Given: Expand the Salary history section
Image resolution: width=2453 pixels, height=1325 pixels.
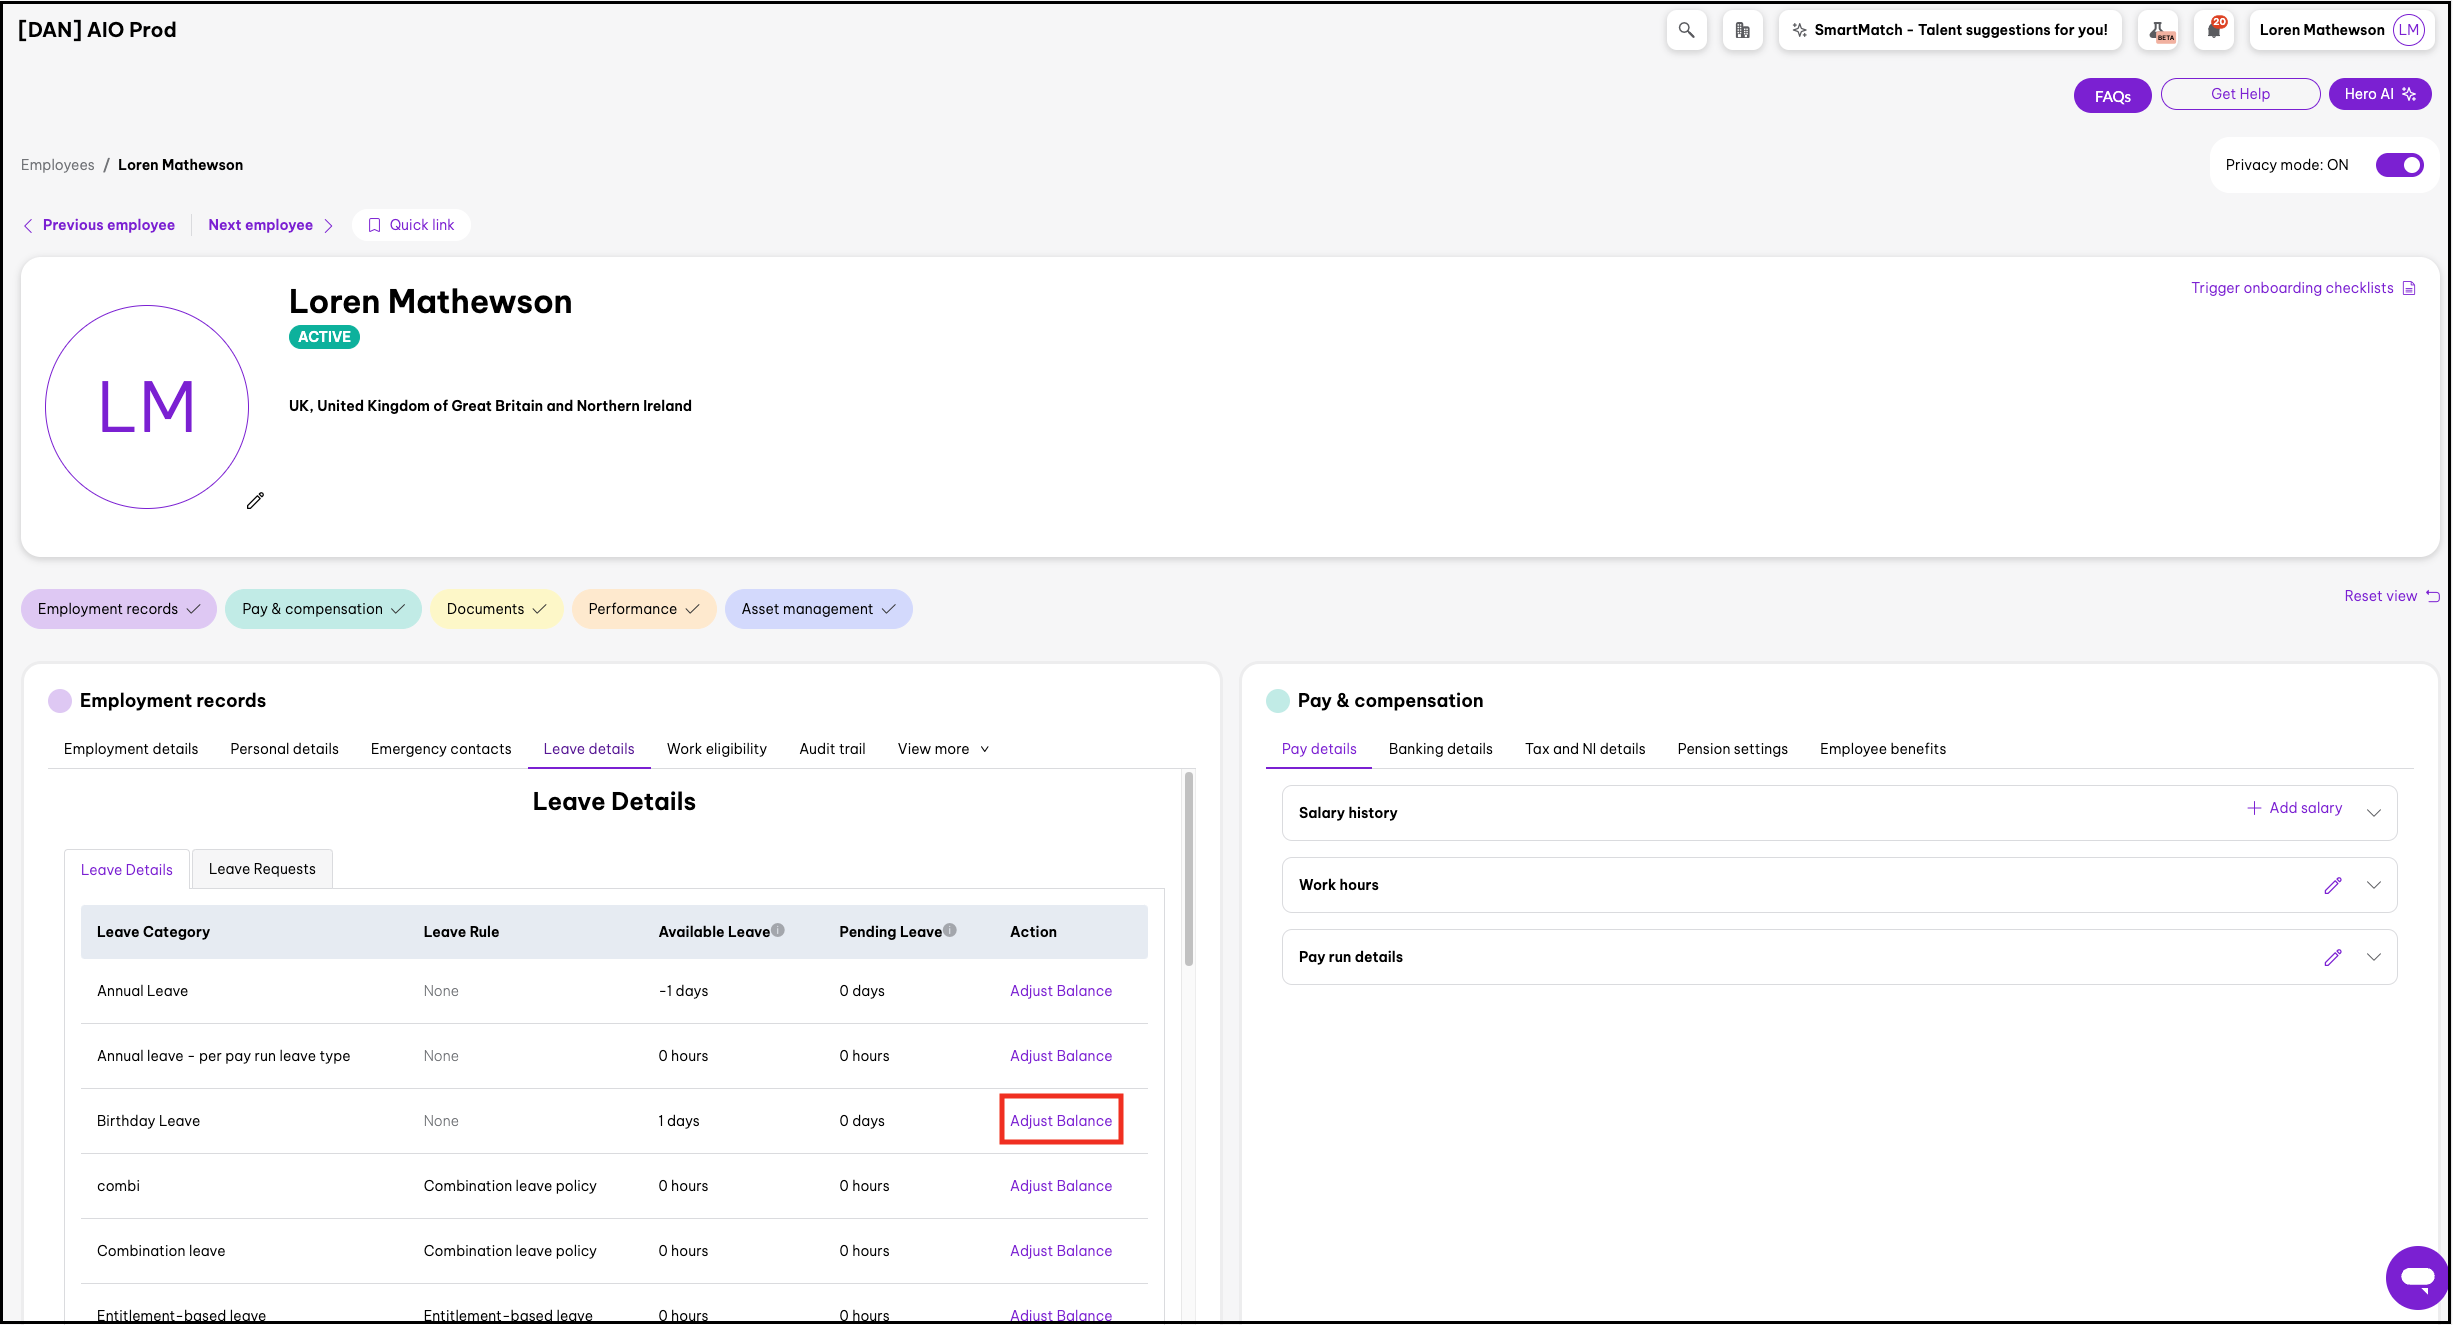Looking at the screenshot, I should pos(2373,813).
